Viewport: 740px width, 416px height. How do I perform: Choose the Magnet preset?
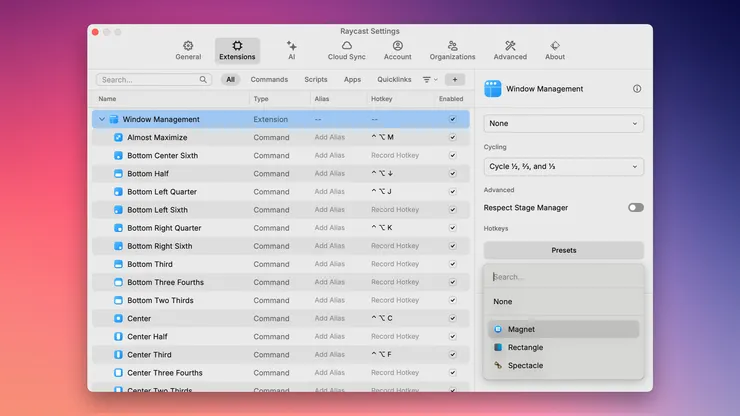tap(563, 329)
